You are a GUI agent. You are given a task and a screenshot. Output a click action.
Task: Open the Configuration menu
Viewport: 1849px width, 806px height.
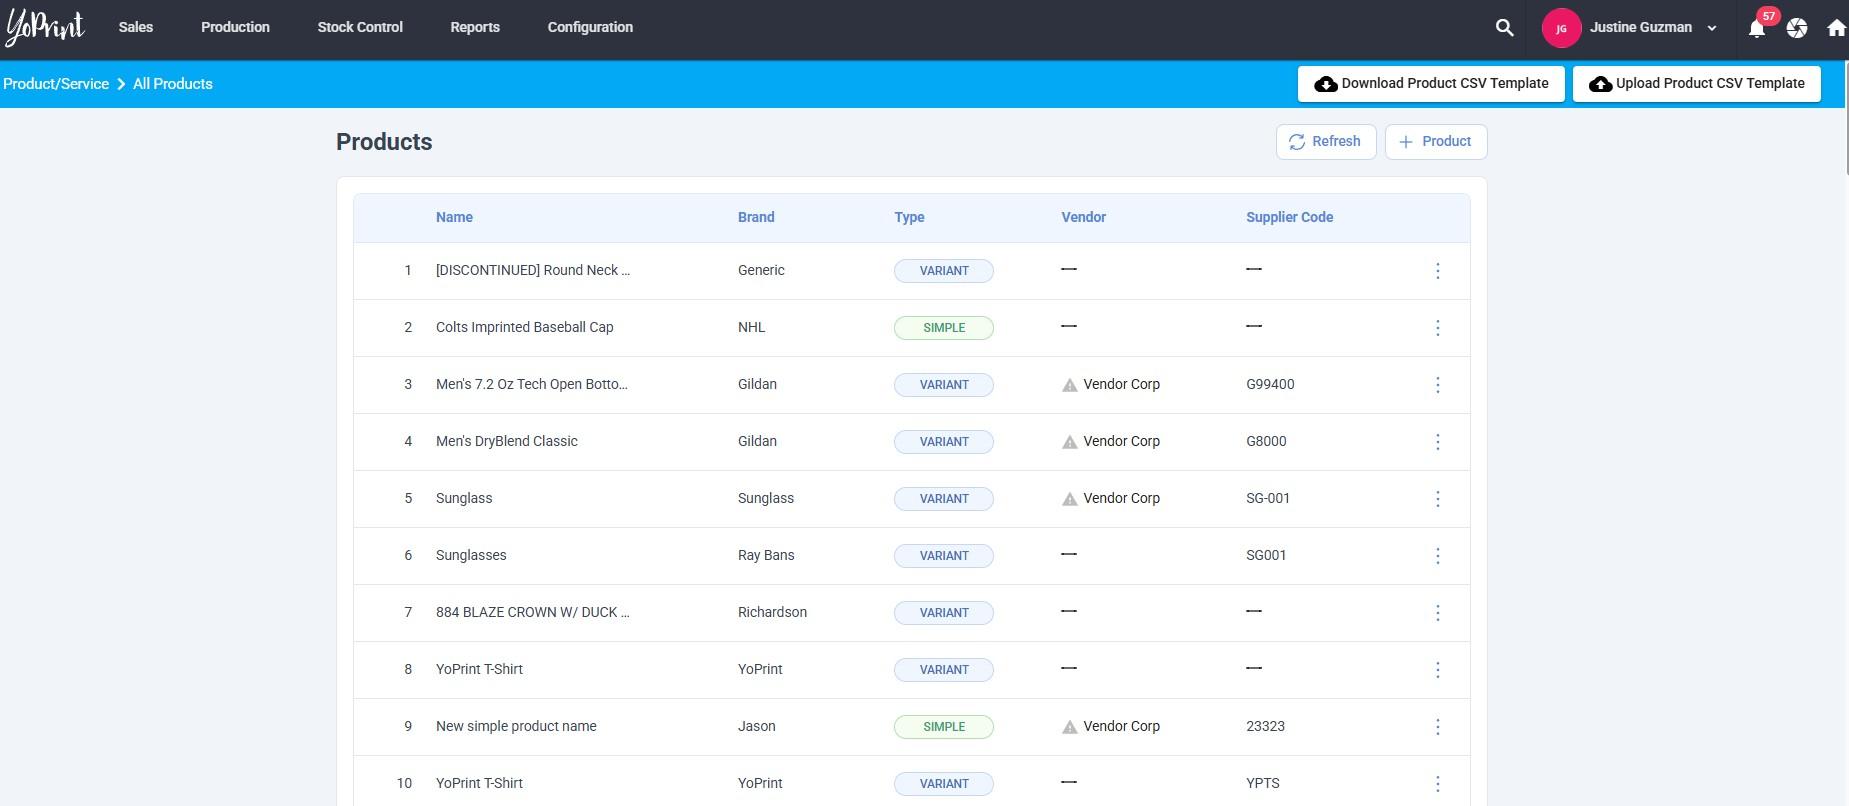click(x=590, y=27)
